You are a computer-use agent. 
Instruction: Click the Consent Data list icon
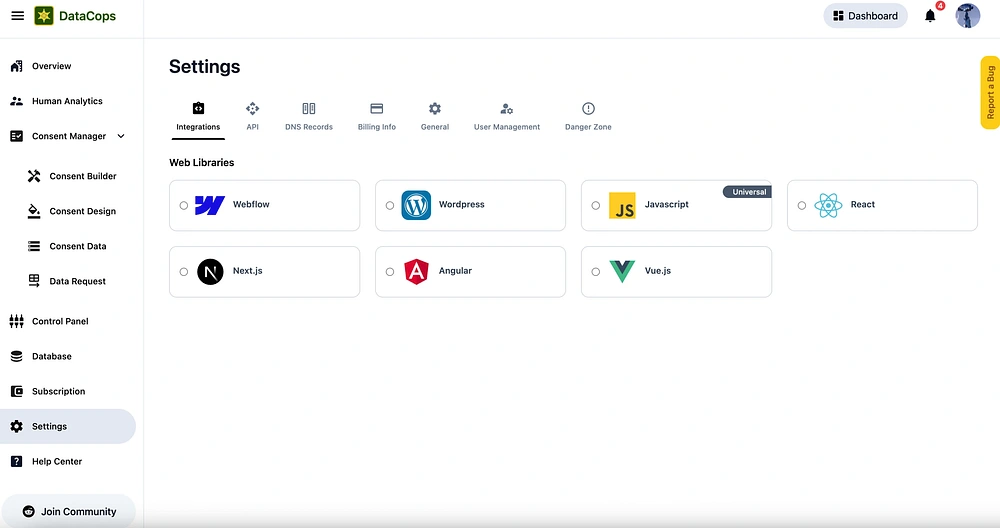coord(34,246)
